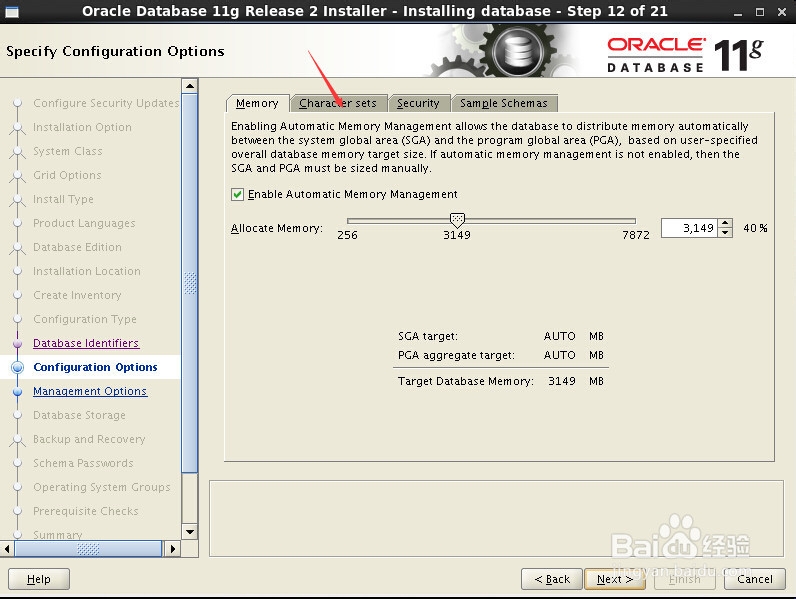Open the Character sets tab
796x599 pixels.
pos(338,103)
